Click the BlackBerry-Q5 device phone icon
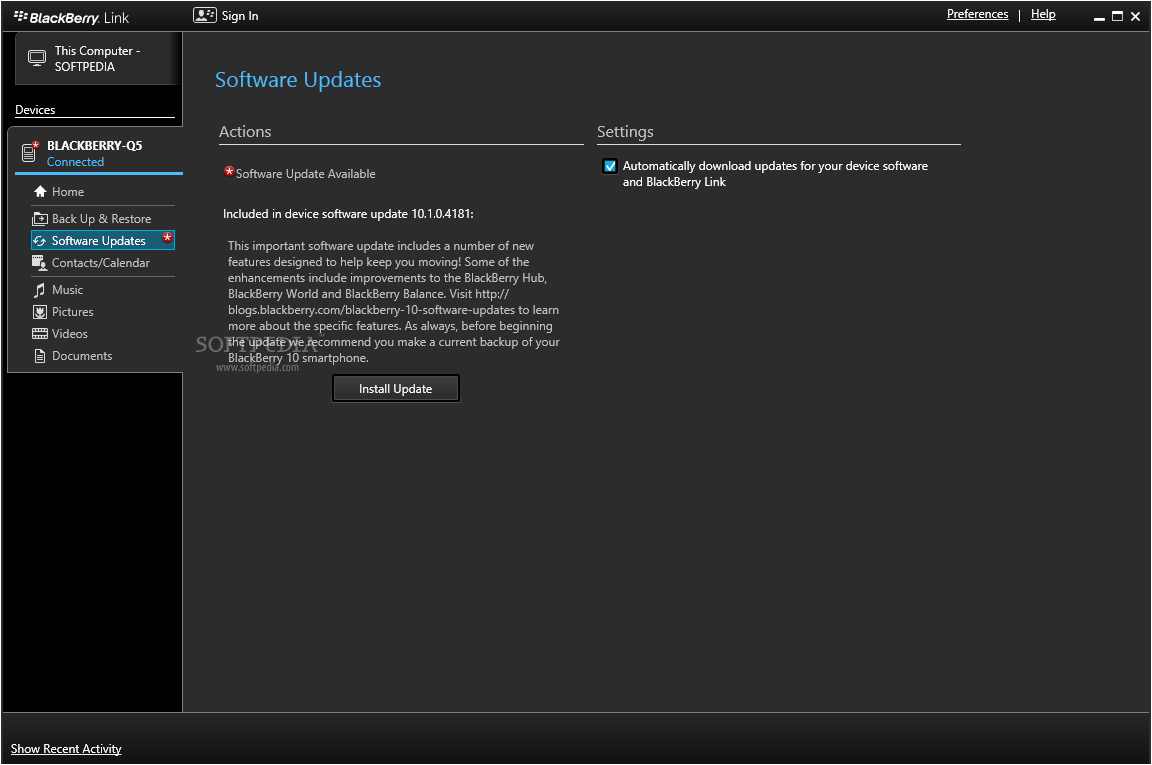Viewport: 1152px width, 765px height. coord(29,151)
